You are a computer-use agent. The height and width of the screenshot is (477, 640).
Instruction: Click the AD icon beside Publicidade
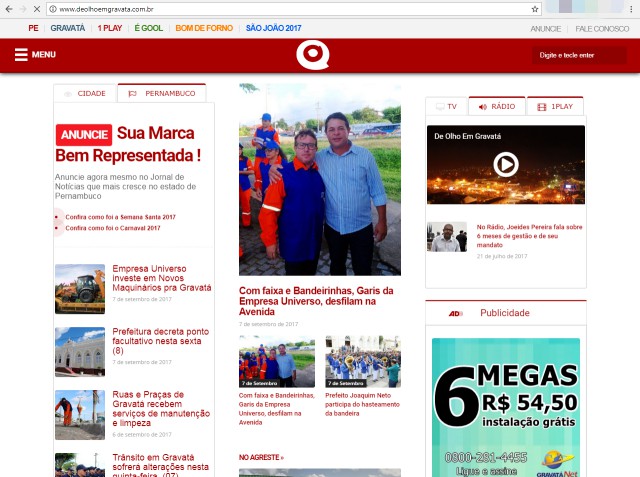456,313
